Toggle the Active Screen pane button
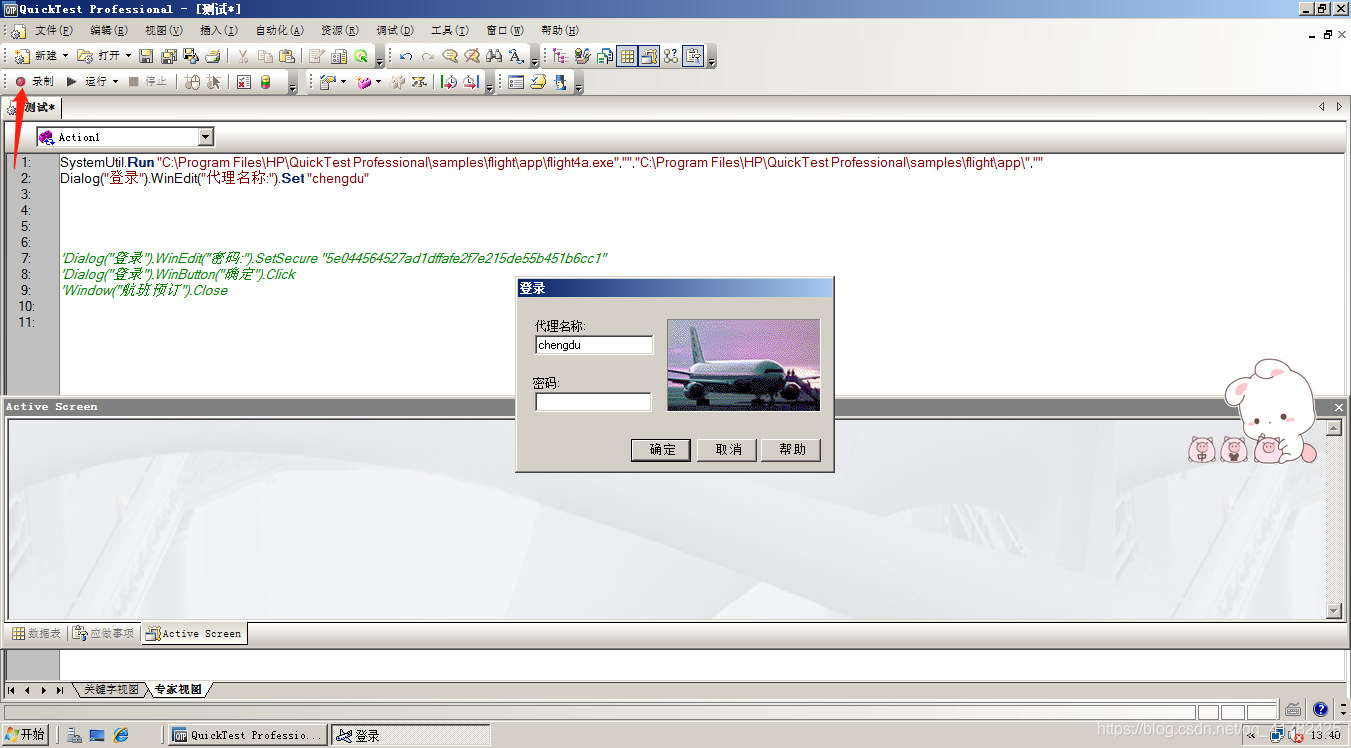The image size is (1351, 748). click(649, 56)
